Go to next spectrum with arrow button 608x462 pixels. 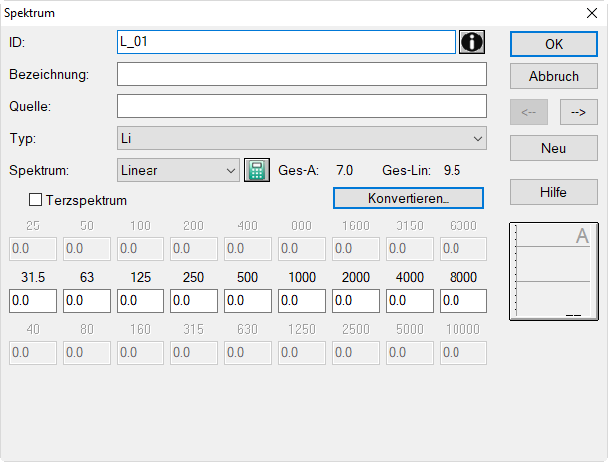point(578,112)
